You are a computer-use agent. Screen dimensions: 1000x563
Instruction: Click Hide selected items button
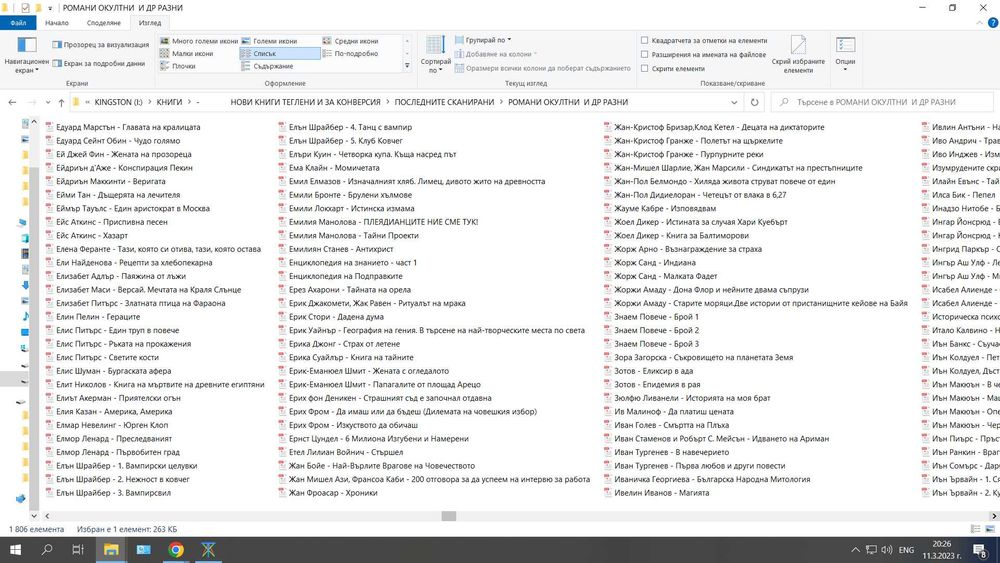tap(798, 55)
